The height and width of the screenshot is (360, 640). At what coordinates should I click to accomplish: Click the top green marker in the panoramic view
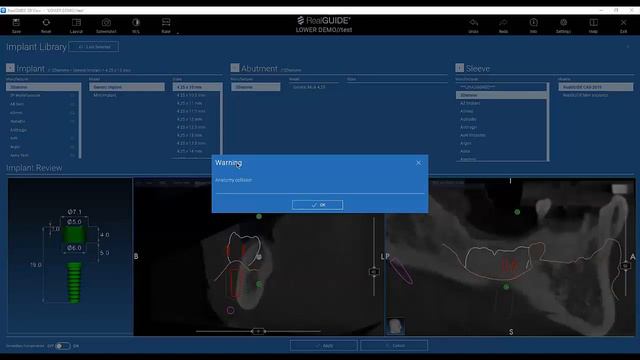coord(517,212)
